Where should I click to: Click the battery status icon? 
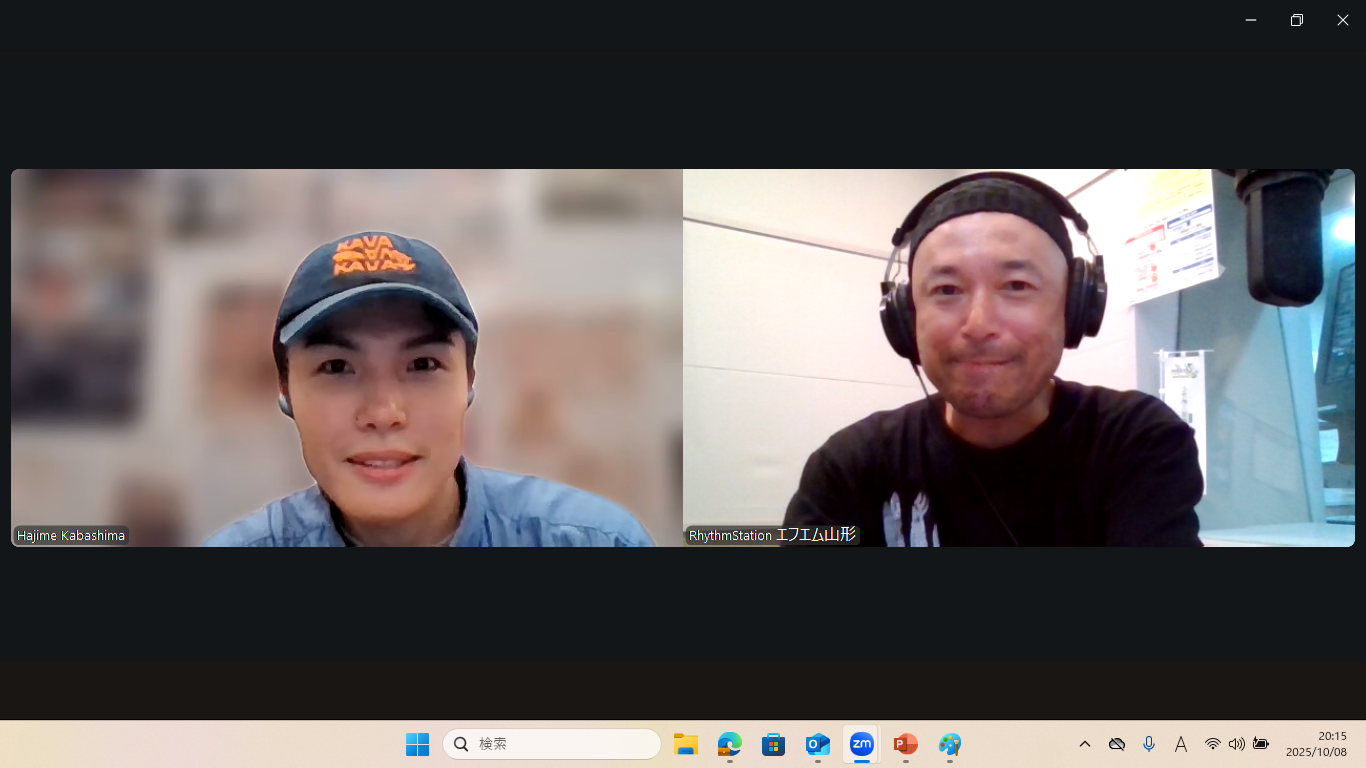click(x=1261, y=744)
